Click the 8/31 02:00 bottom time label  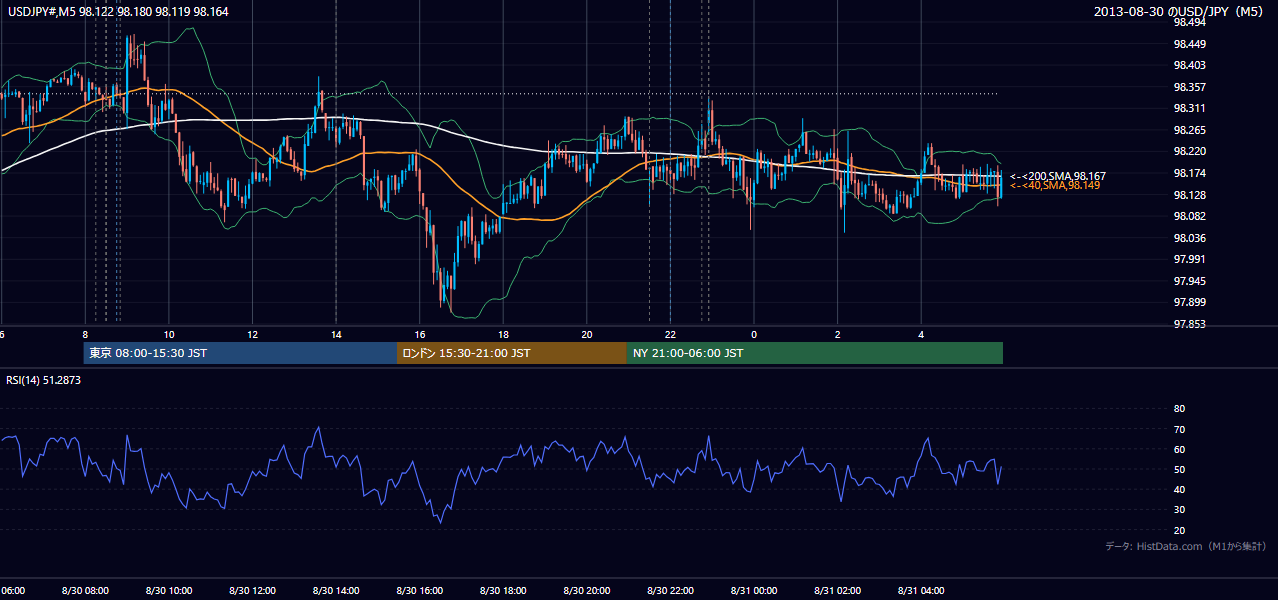(837, 591)
